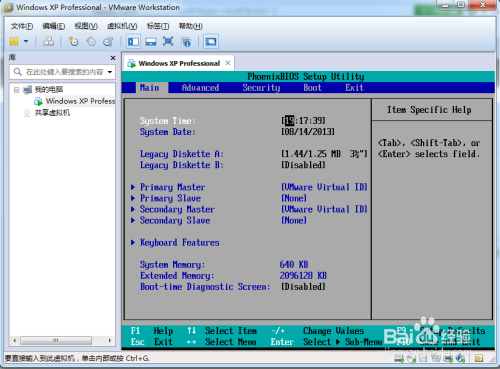This screenshot has width=500, height=369.
Task: Select 我的电脑 in library tree
Action: [49, 89]
